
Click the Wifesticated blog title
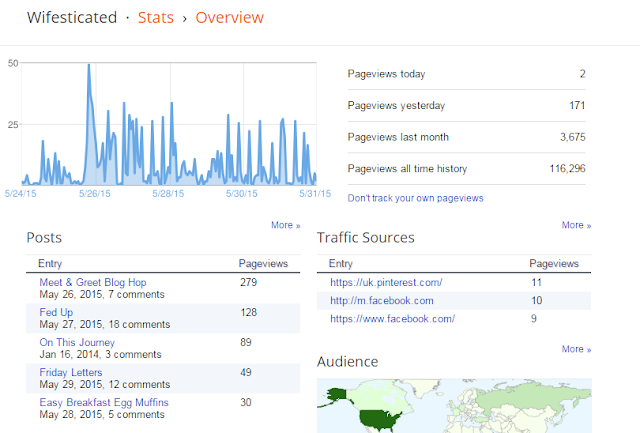coord(72,18)
